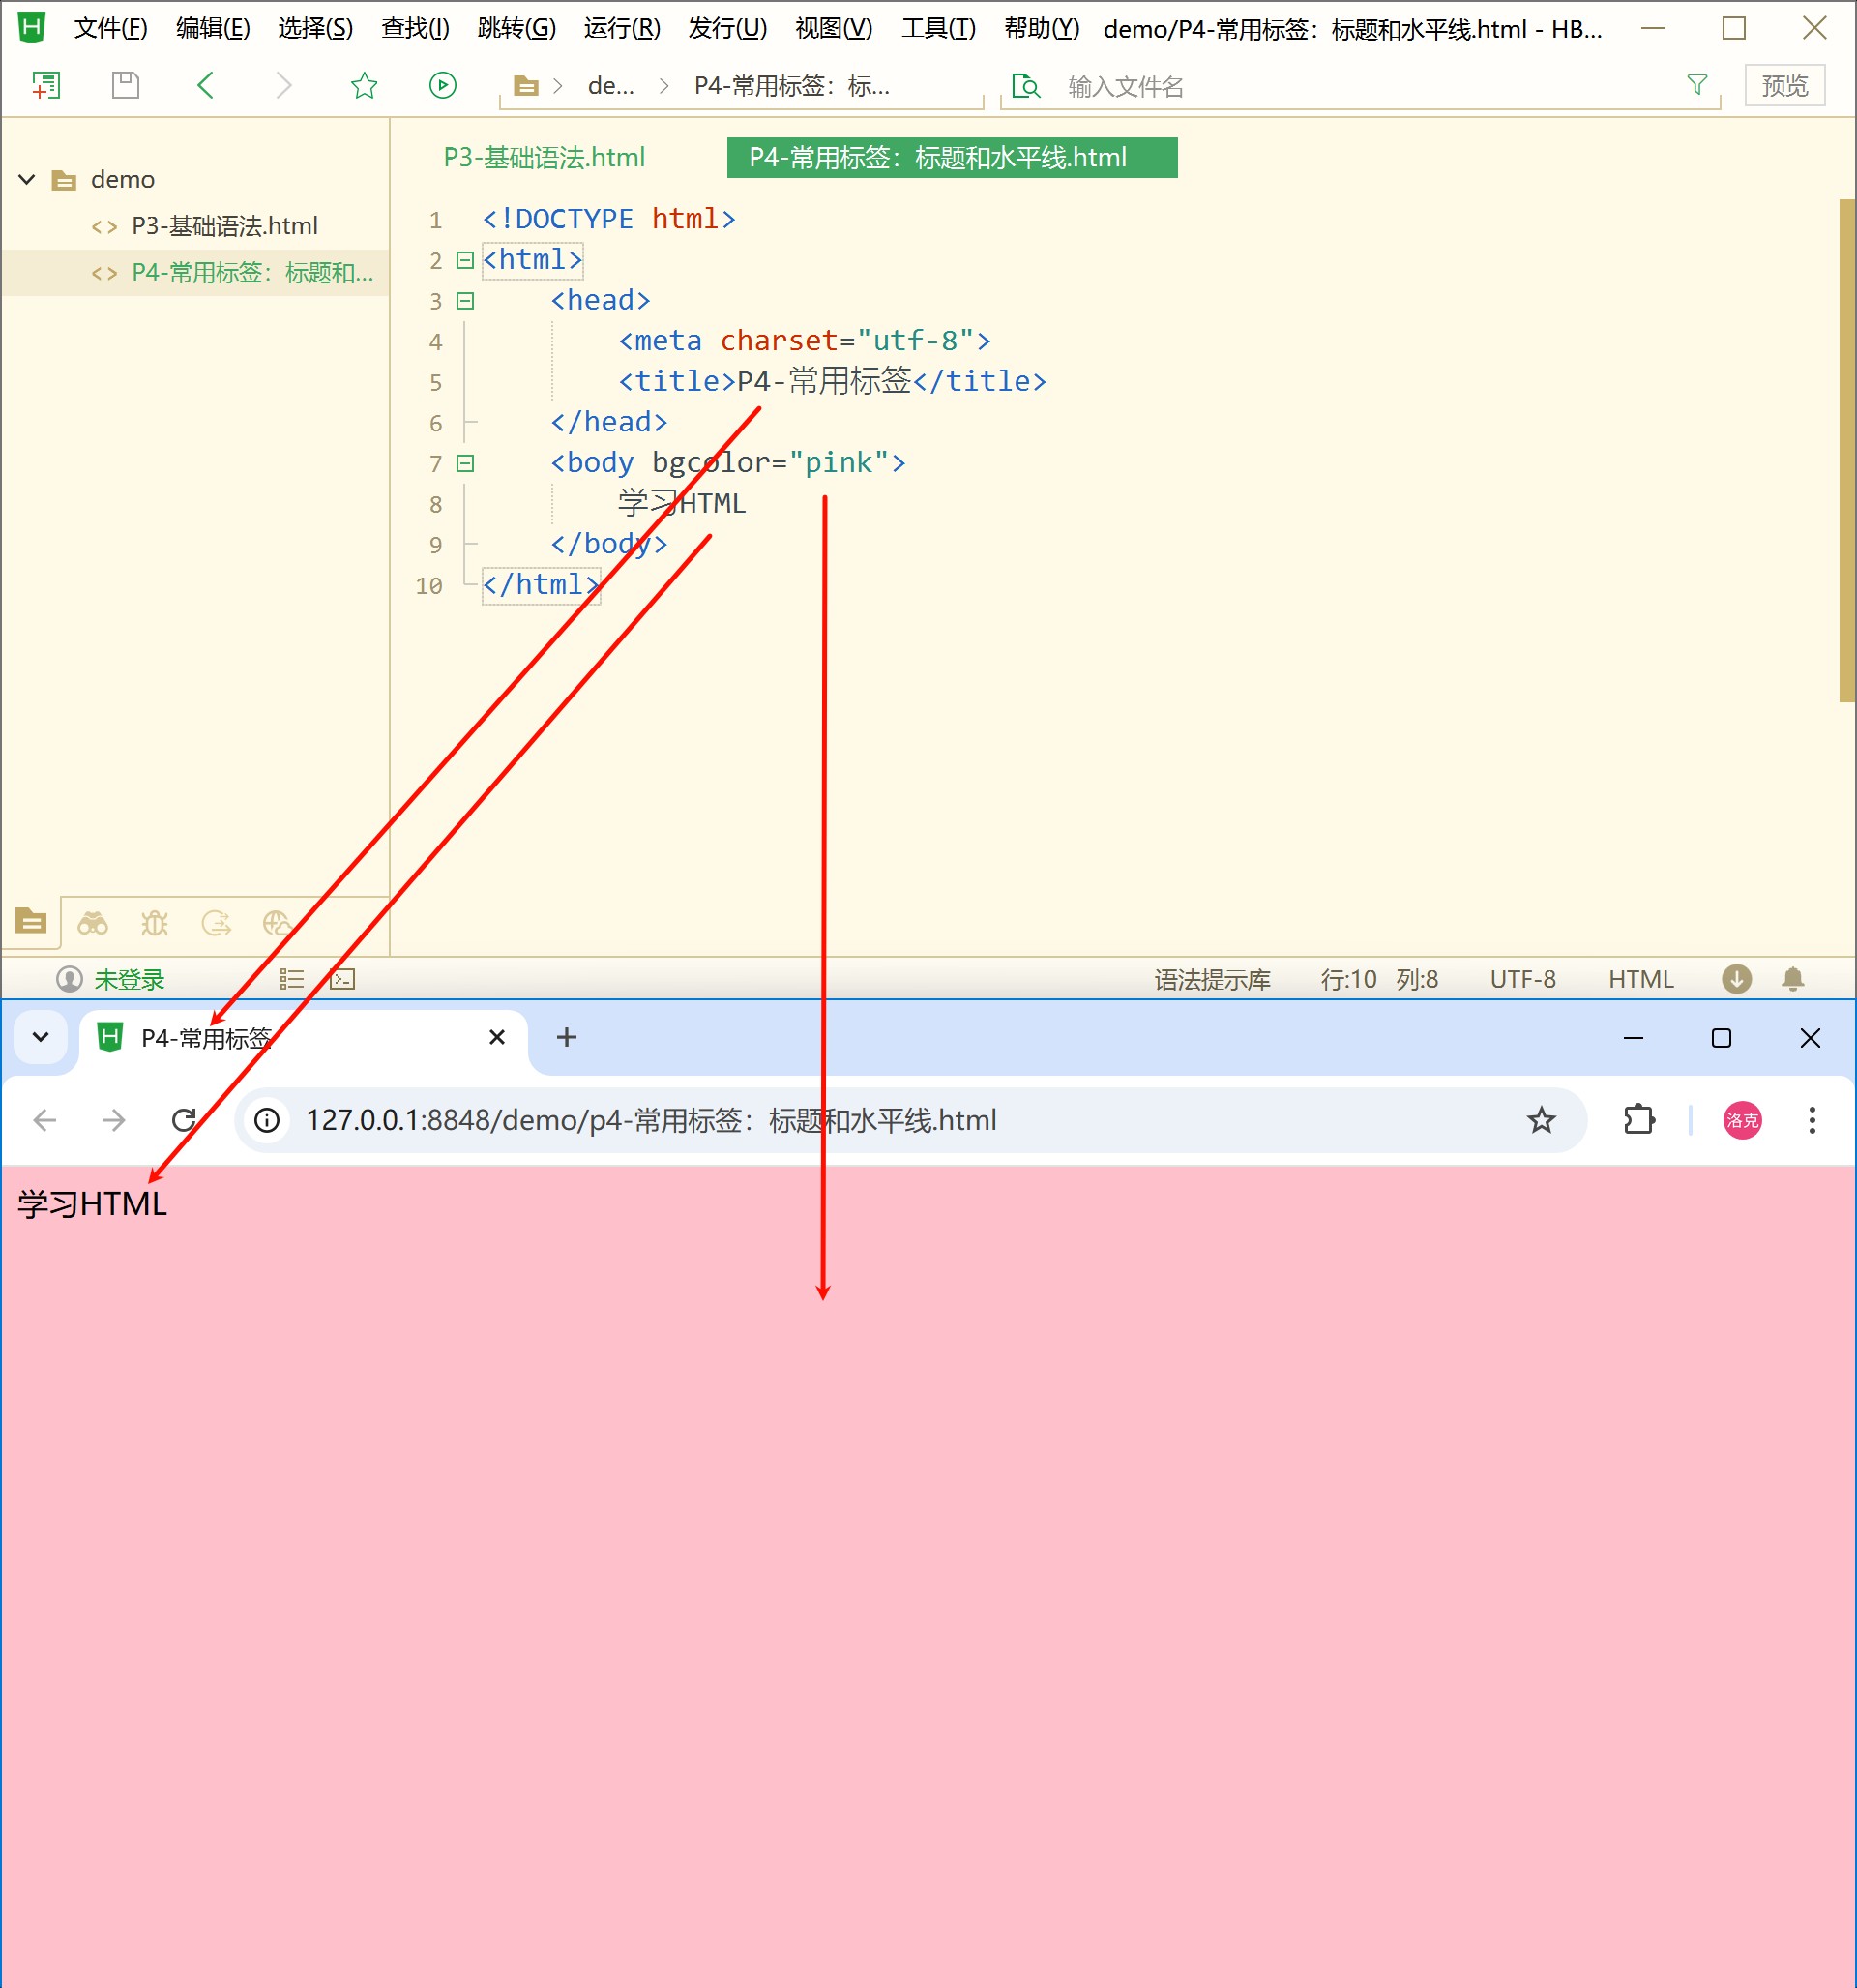Collapse the demo folder in project tree
The image size is (1857, 1988).
pyautogui.click(x=27, y=179)
